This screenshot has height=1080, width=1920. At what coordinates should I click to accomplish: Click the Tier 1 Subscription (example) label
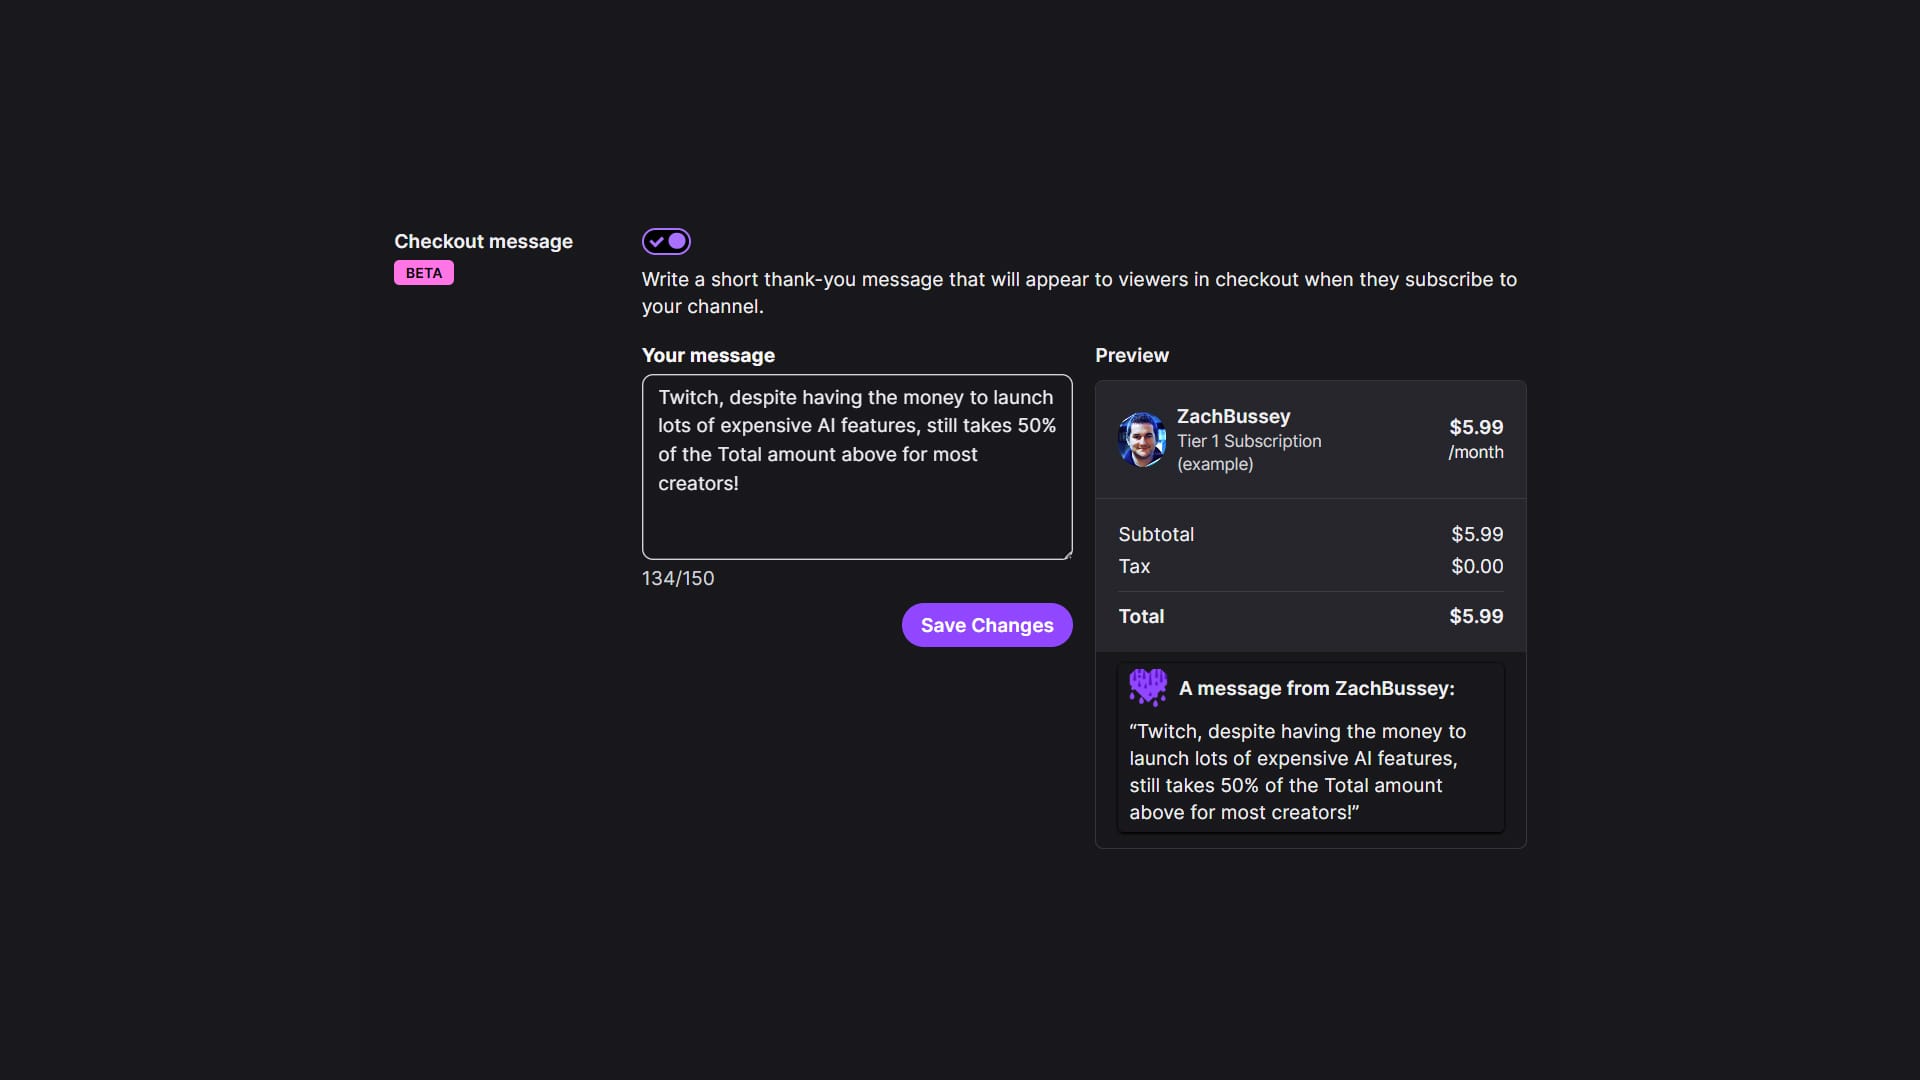point(1249,452)
